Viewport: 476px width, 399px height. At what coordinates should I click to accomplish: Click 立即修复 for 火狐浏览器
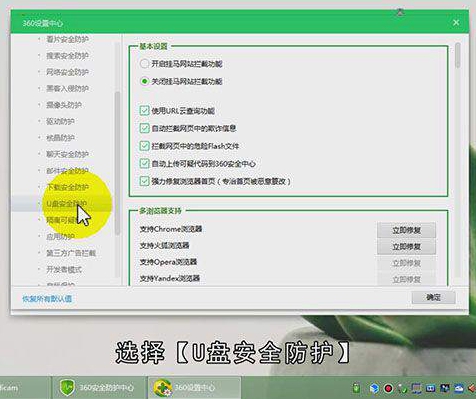[x=406, y=247]
